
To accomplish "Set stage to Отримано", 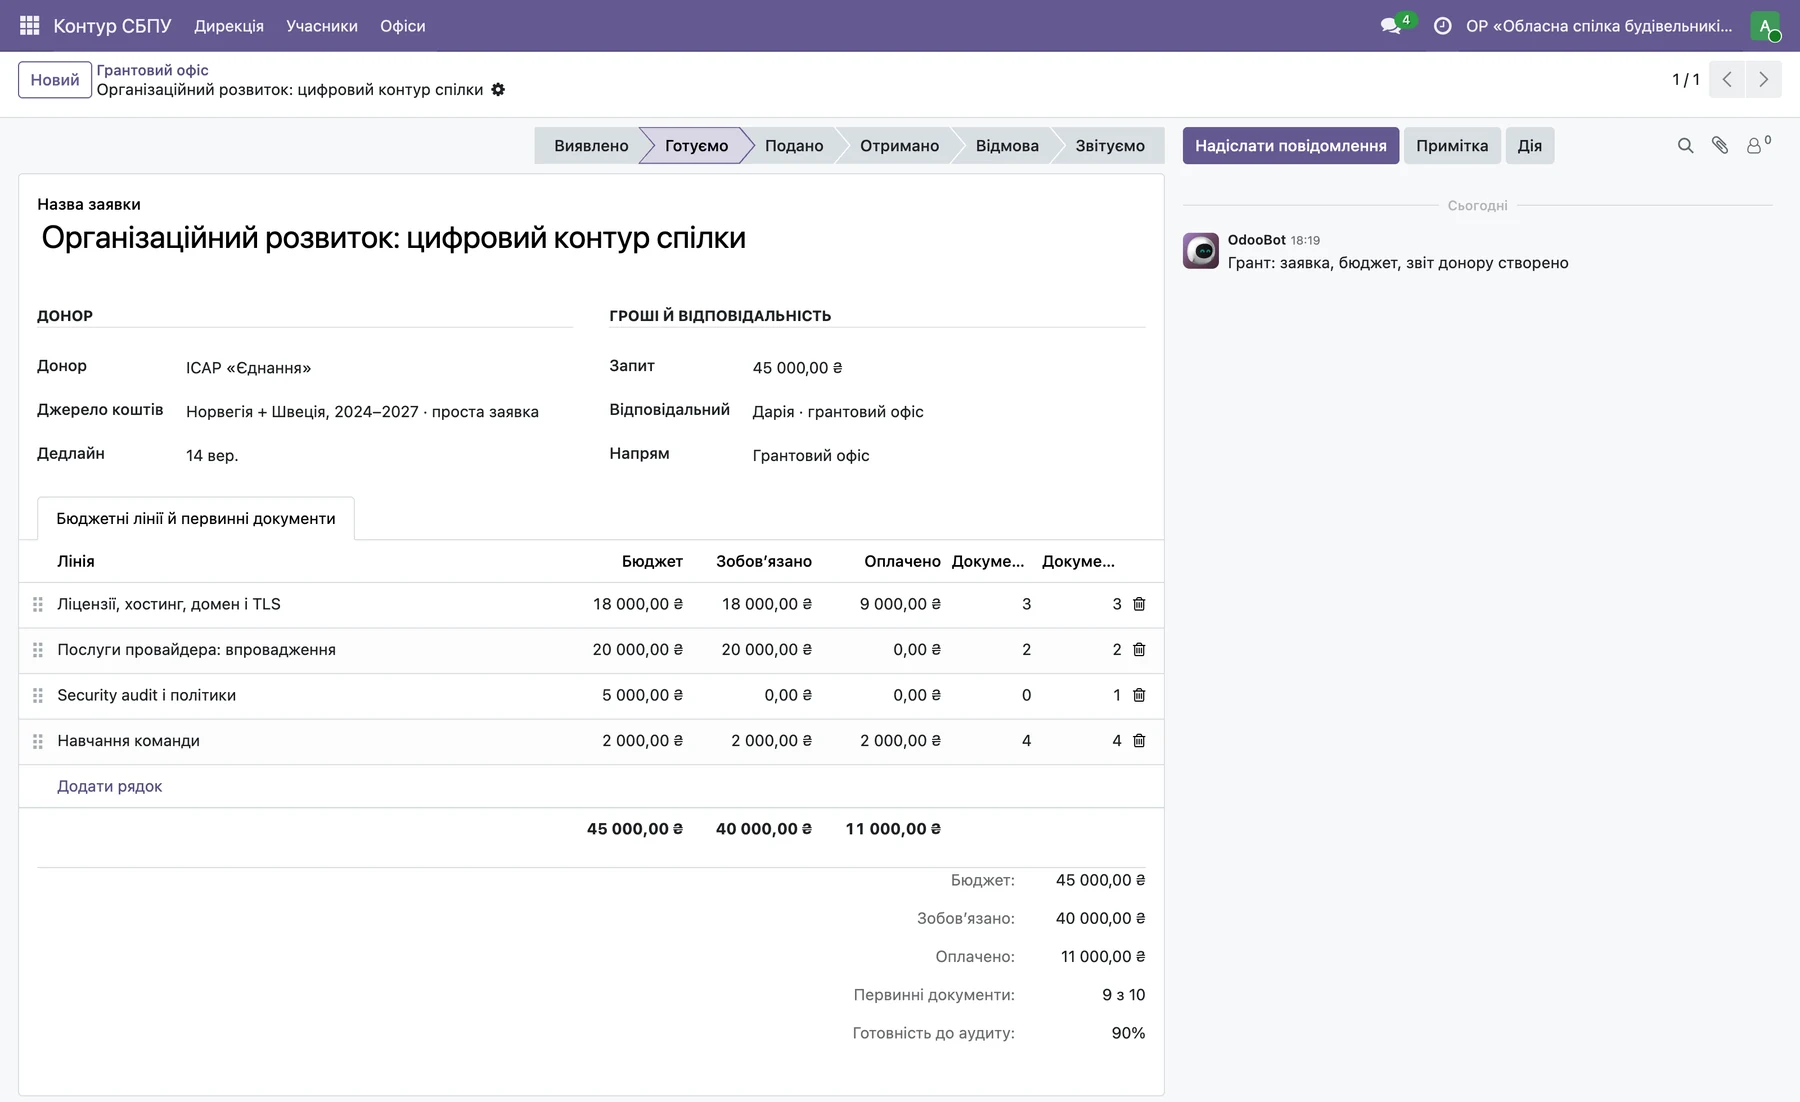I will coord(899,146).
